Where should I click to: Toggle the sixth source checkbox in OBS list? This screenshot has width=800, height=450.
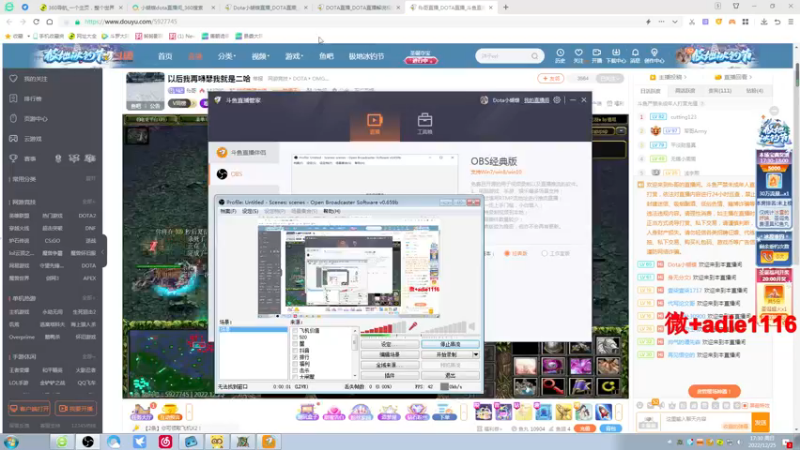295,364
